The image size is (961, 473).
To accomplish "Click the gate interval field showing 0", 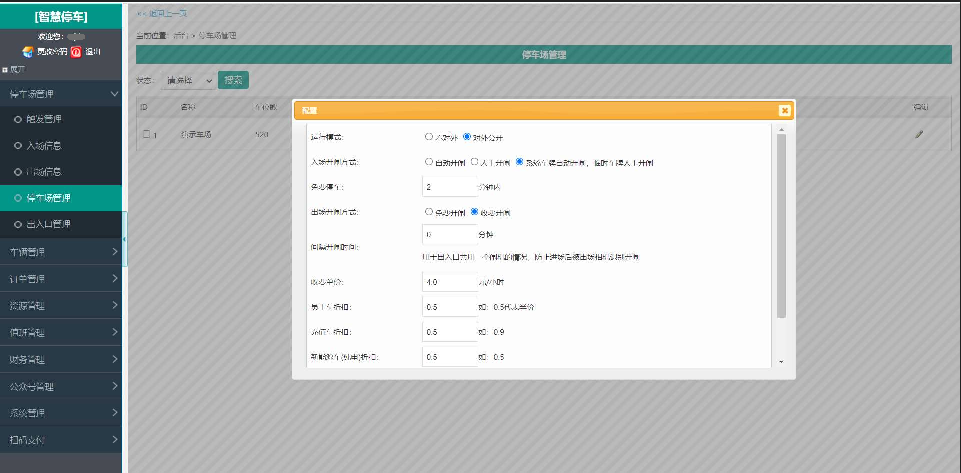I will click(x=449, y=235).
